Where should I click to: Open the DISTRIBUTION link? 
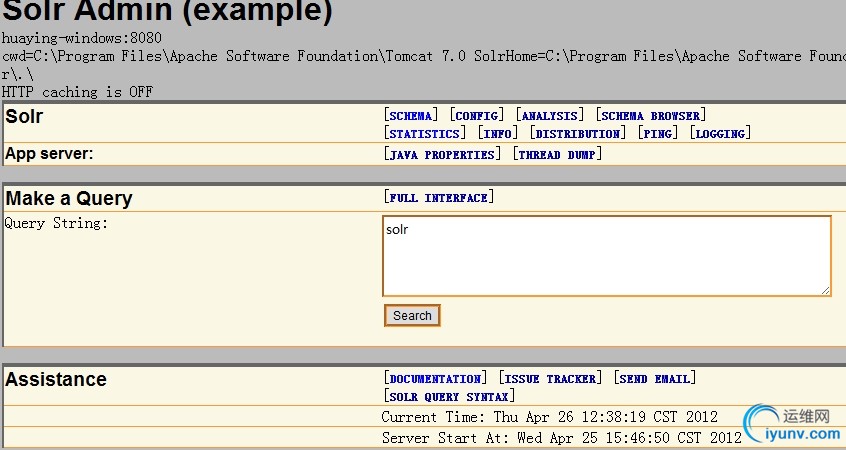click(x=577, y=133)
